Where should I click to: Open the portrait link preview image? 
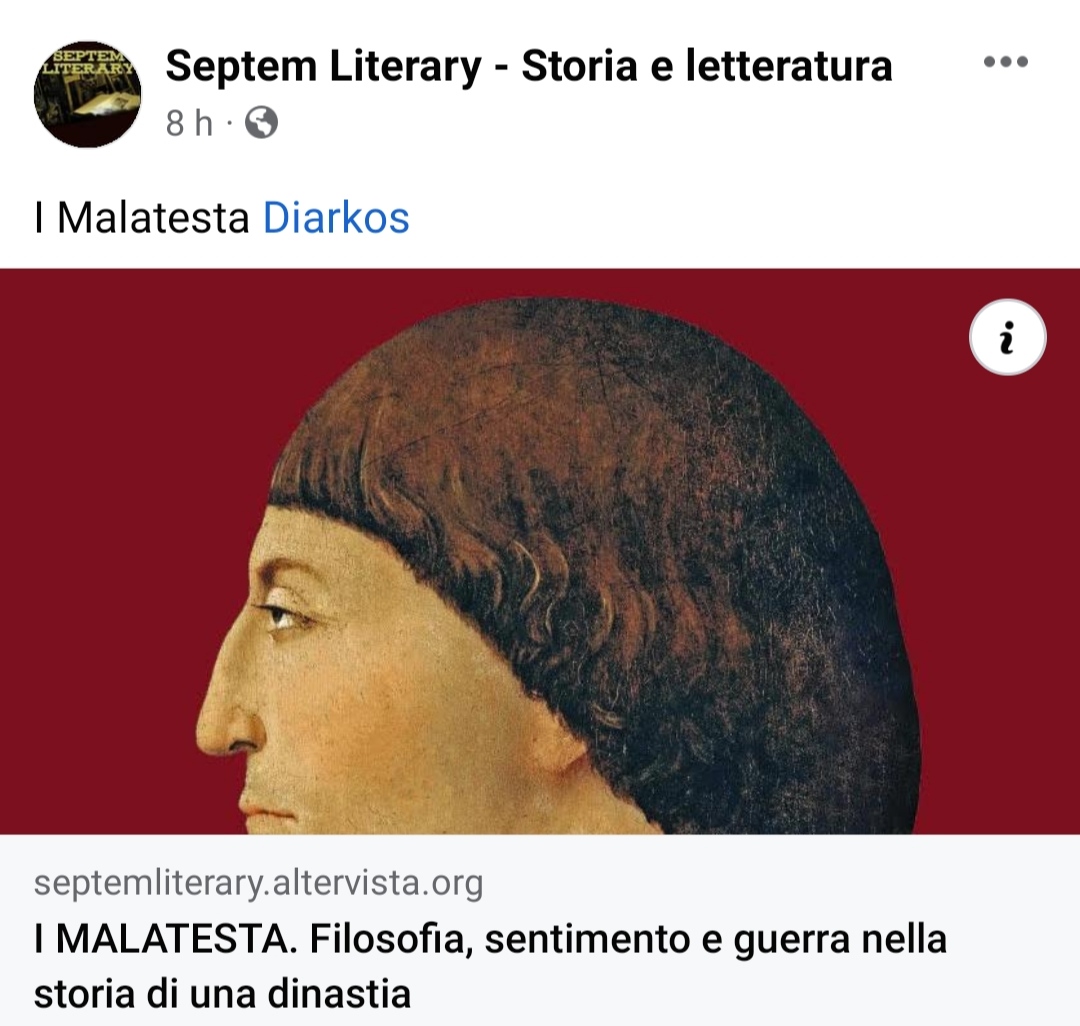[540, 552]
